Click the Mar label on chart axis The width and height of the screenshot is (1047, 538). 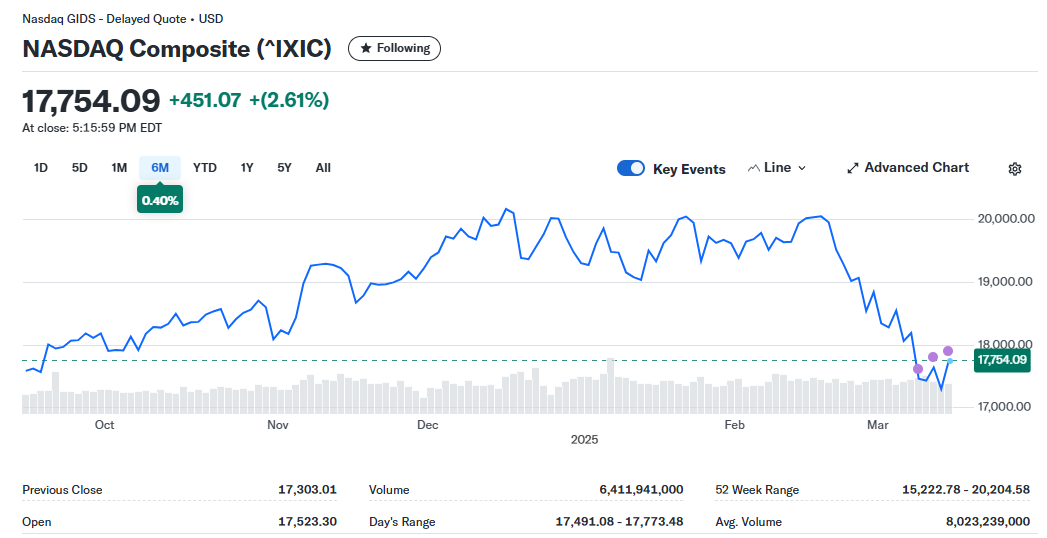pos(877,425)
